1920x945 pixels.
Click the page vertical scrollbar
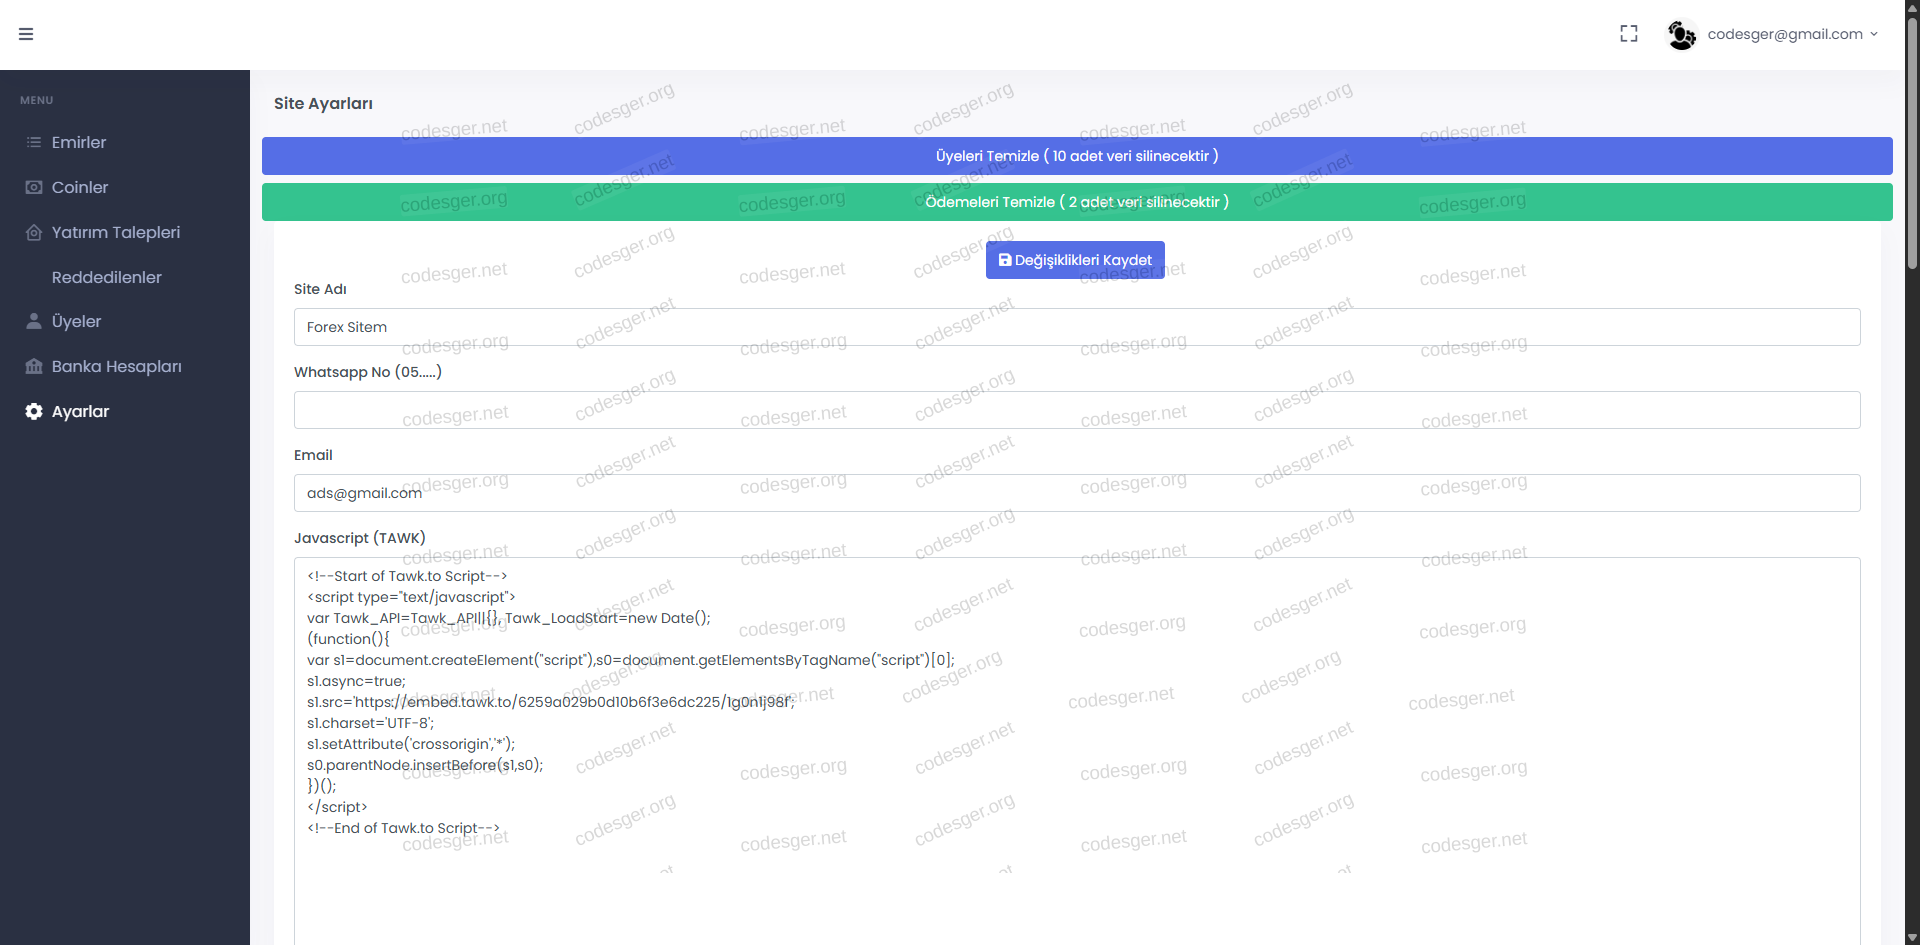click(1911, 140)
